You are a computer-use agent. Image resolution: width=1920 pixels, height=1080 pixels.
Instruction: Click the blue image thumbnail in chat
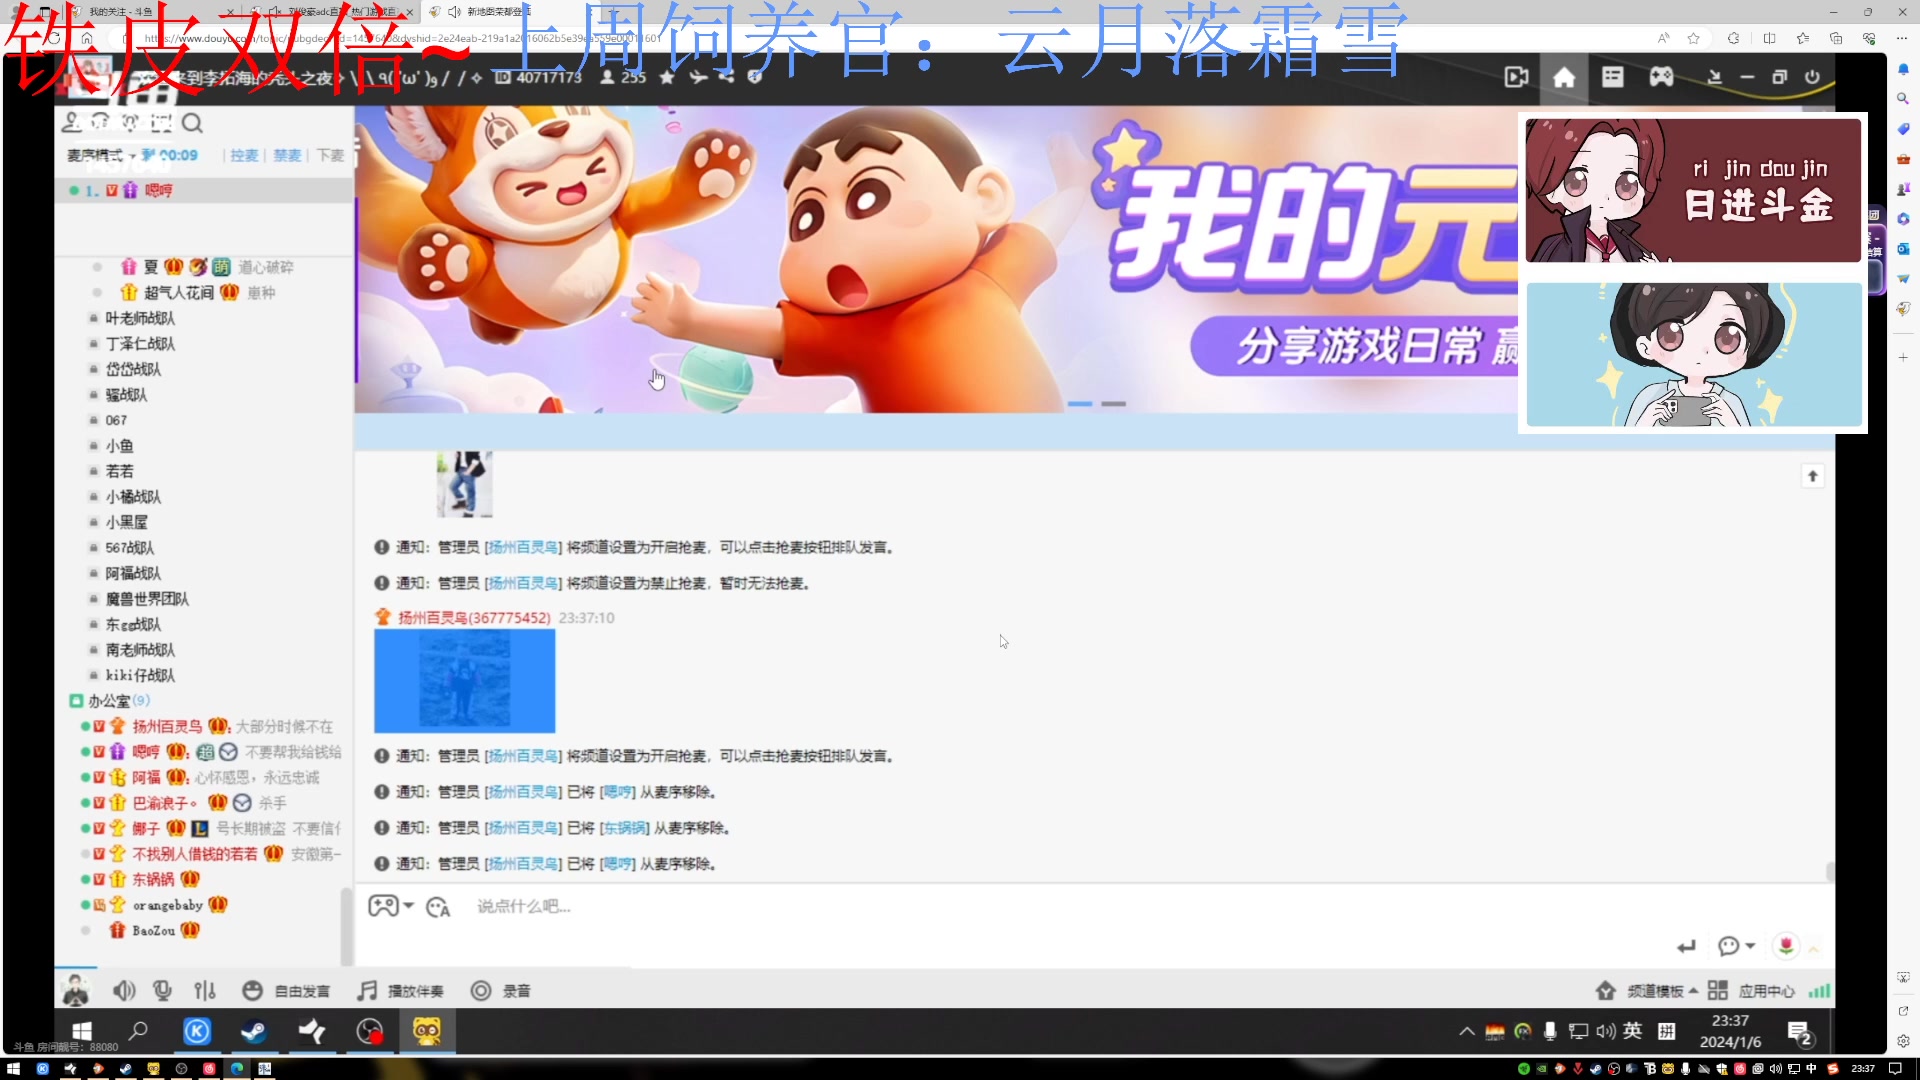coord(464,680)
